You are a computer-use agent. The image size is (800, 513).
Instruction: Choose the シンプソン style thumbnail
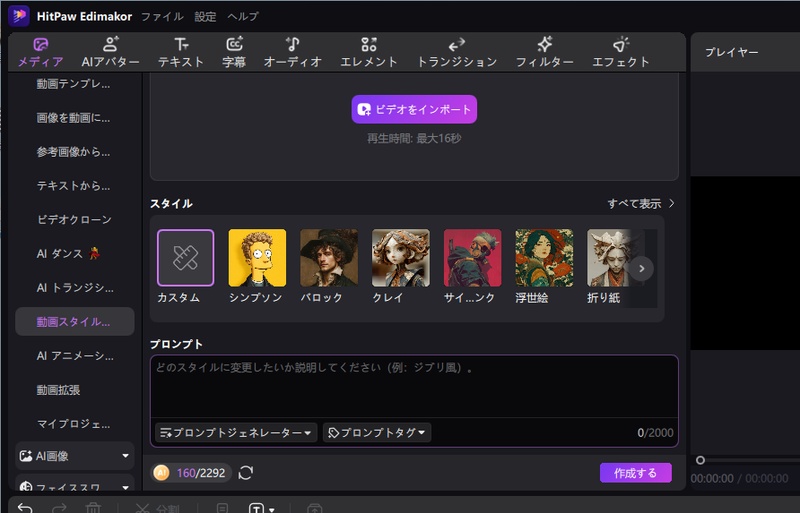[x=257, y=258]
